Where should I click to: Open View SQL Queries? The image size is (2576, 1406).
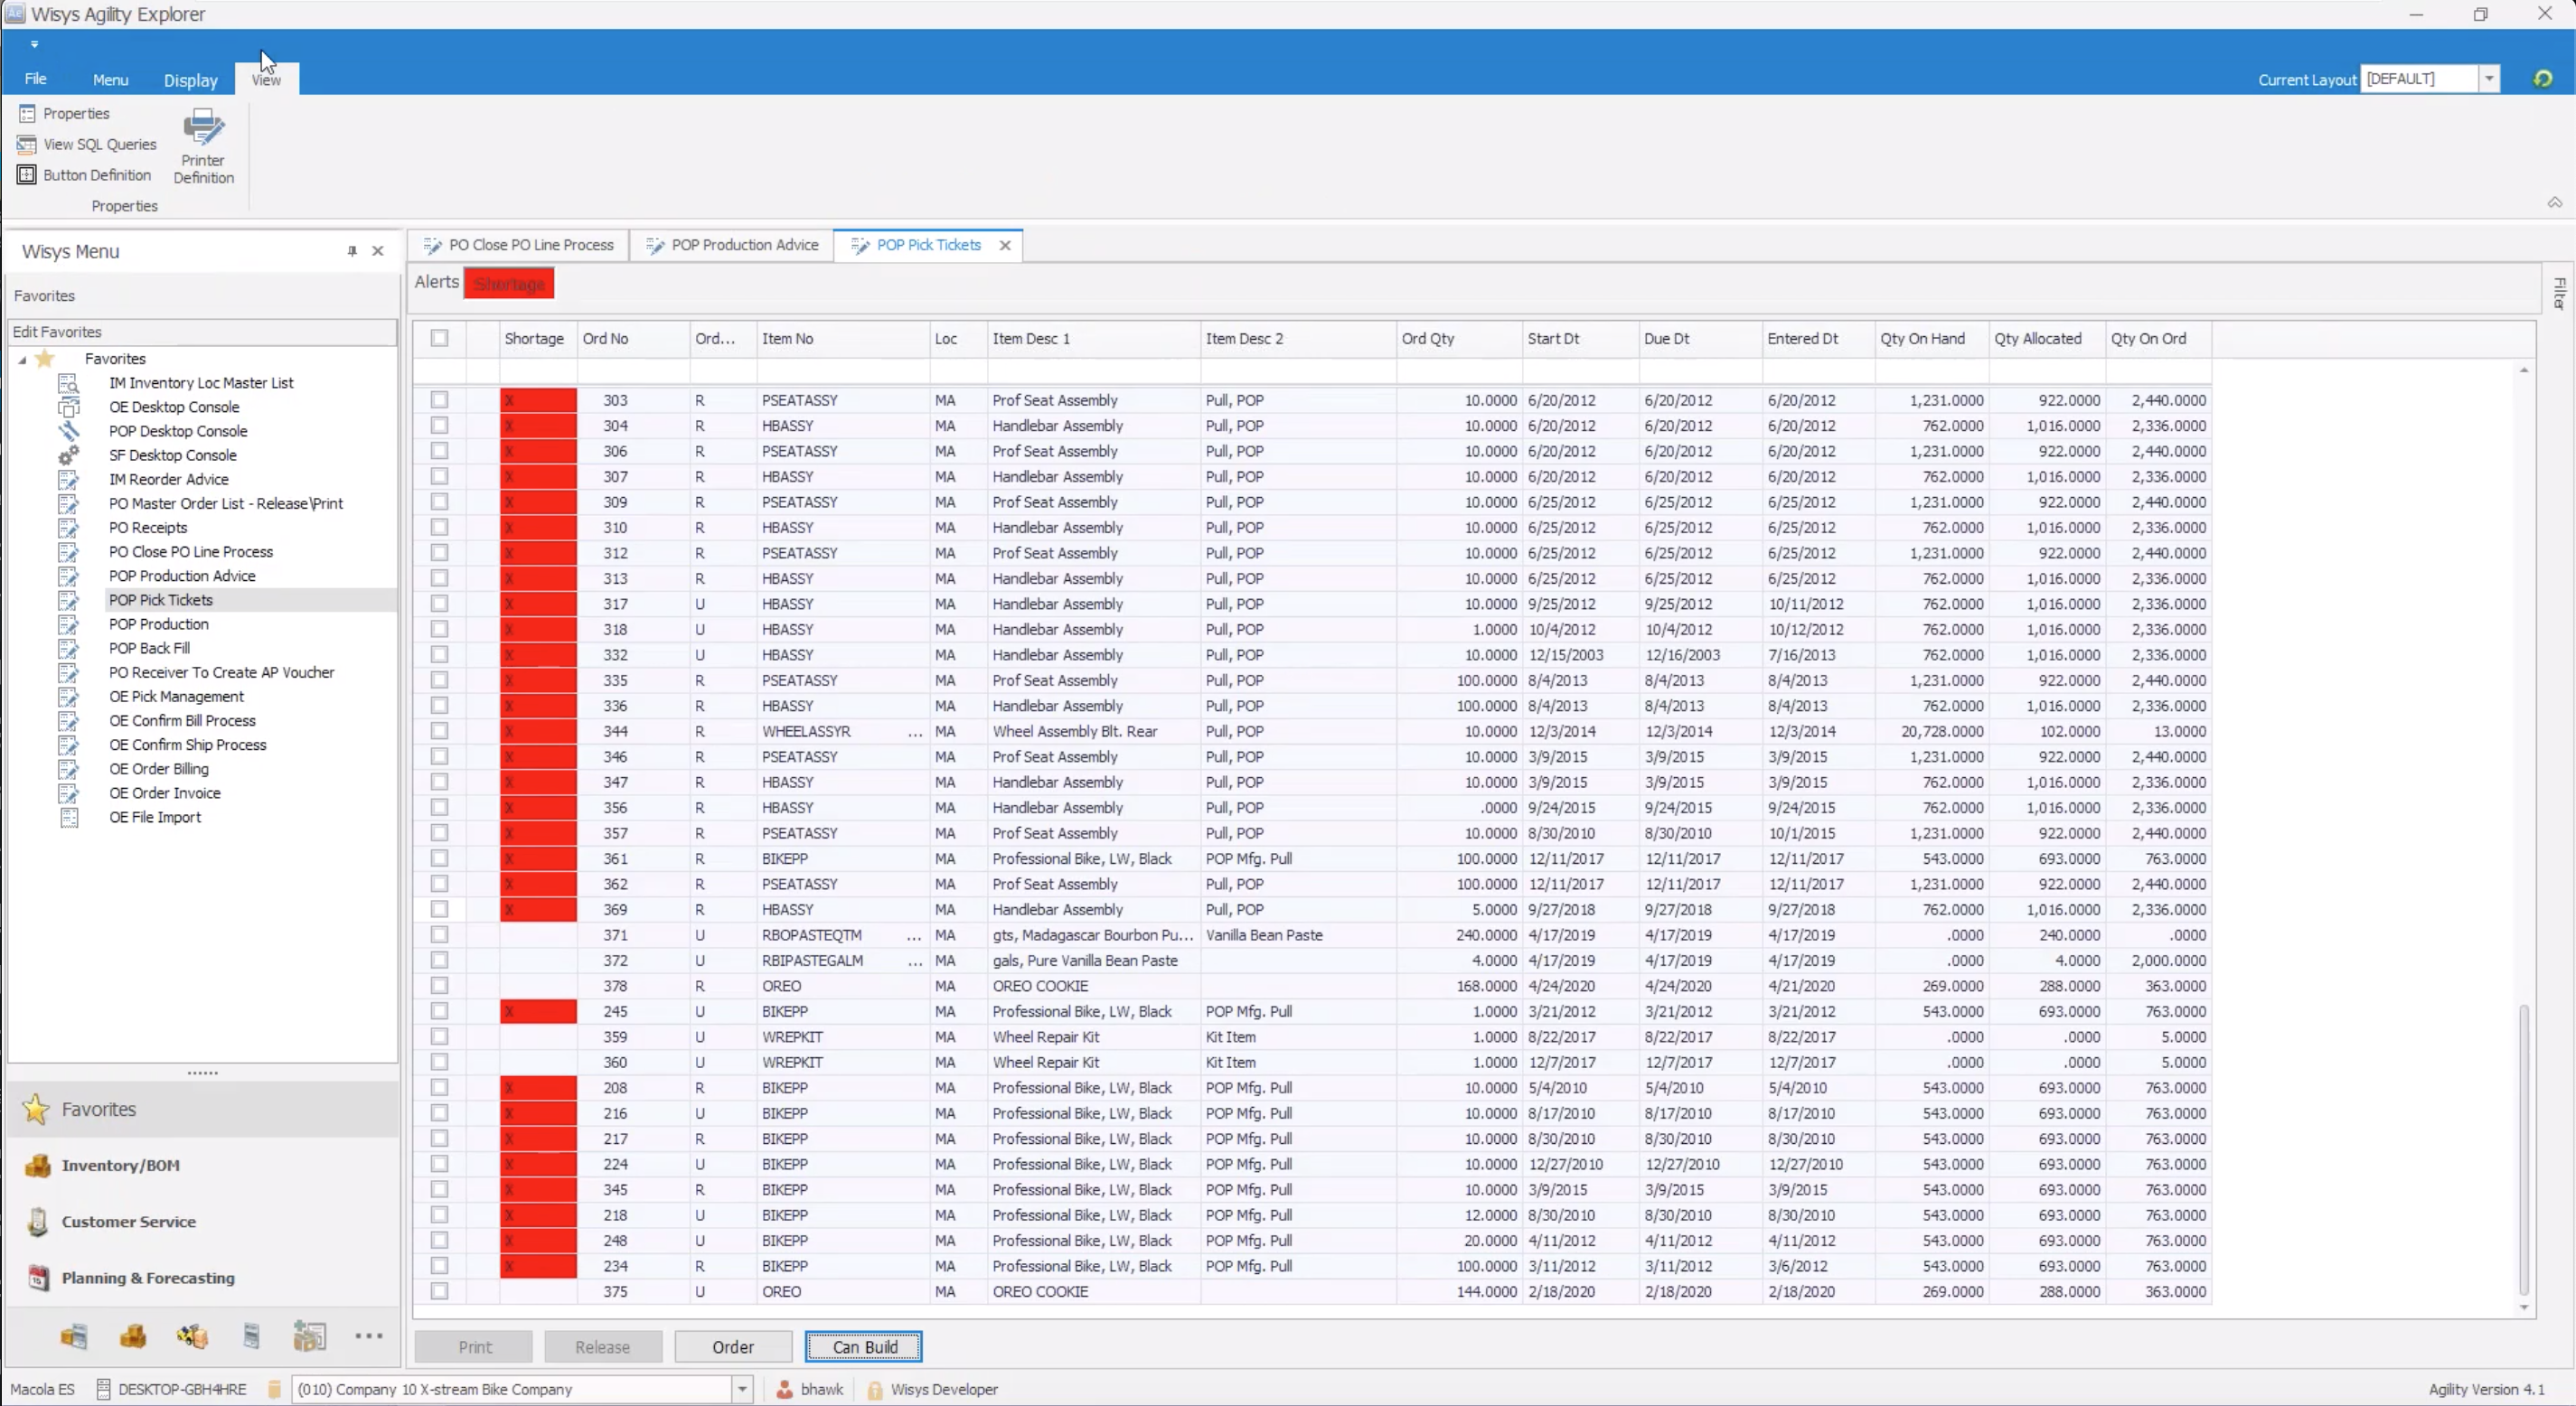pyautogui.click(x=99, y=144)
